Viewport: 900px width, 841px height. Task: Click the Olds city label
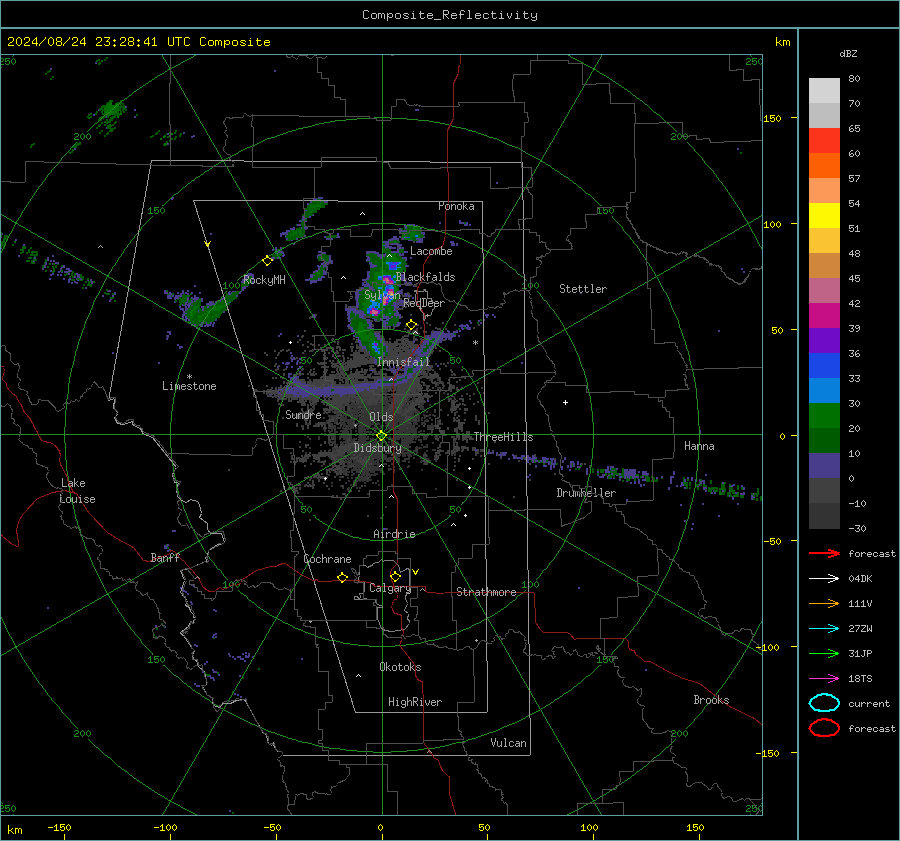tap(381, 417)
